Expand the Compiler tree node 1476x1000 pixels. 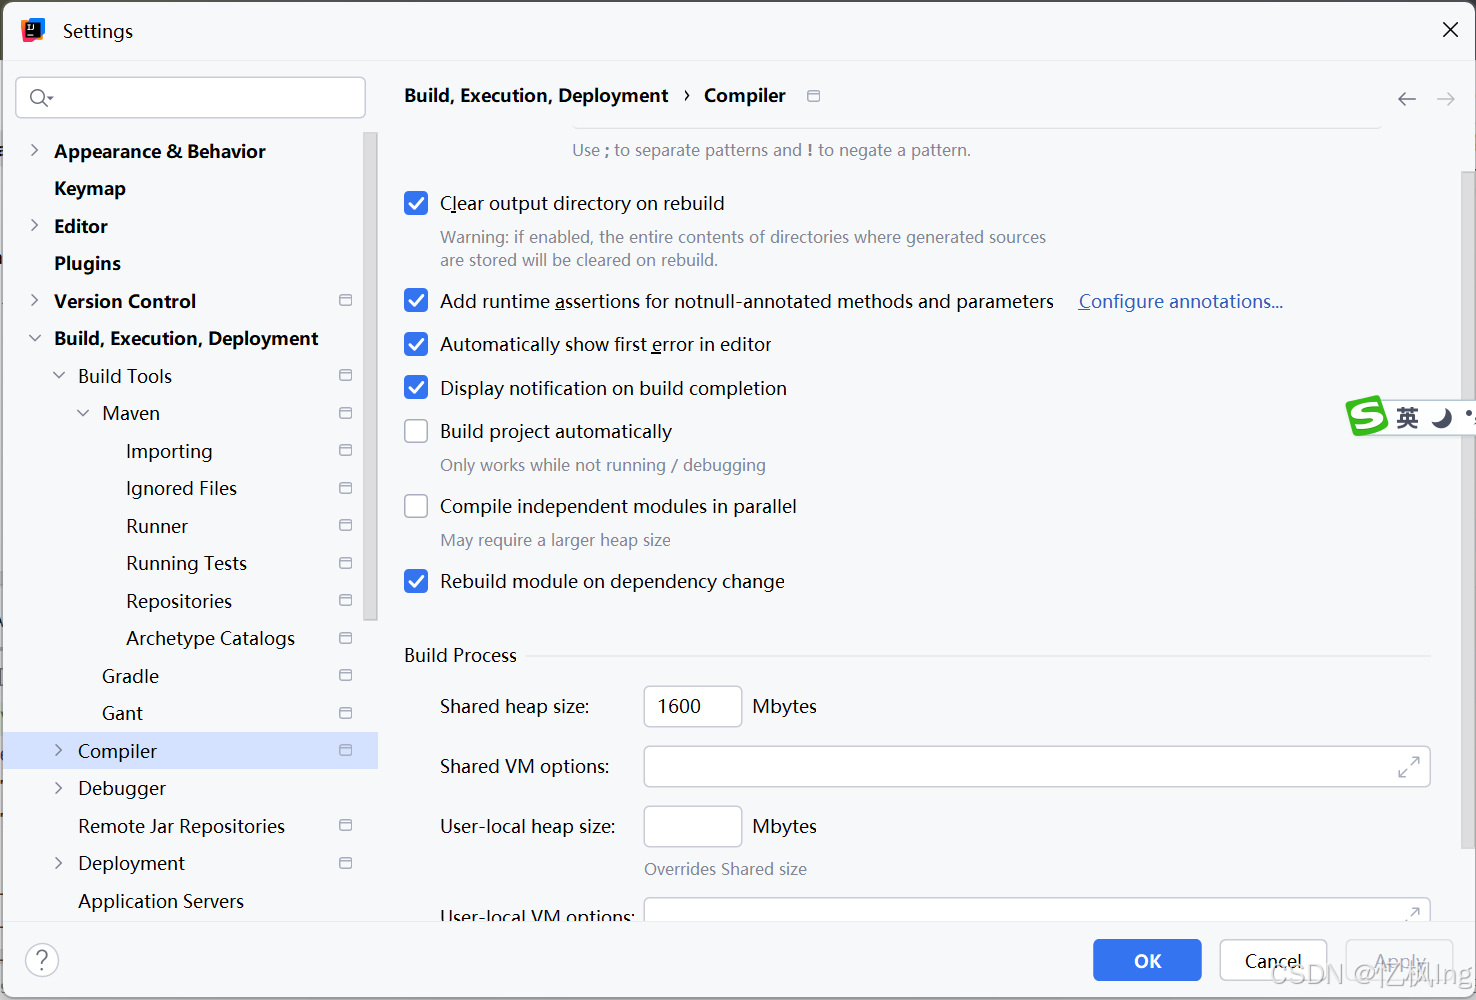click(x=58, y=750)
